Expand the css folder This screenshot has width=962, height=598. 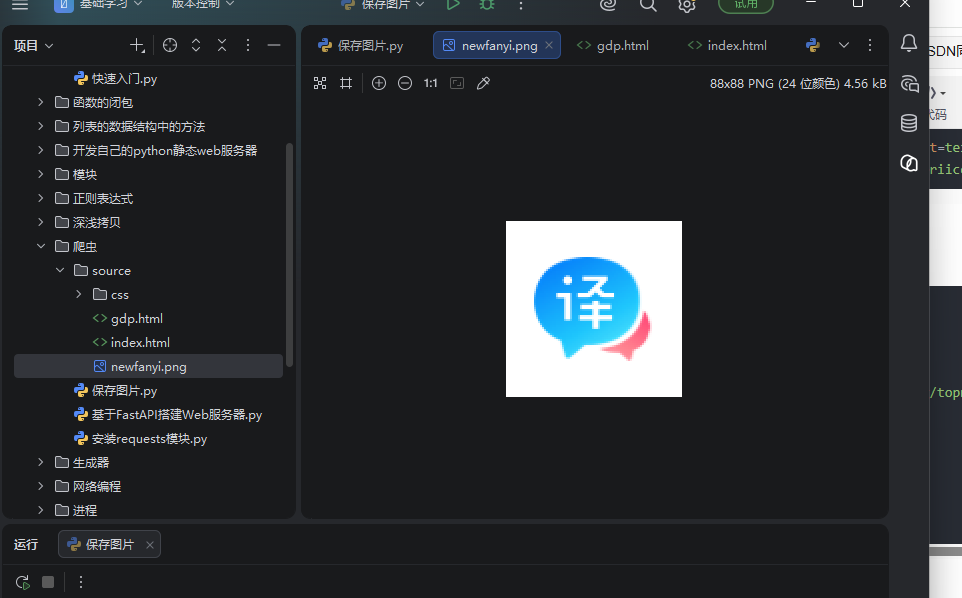(79, 294)
